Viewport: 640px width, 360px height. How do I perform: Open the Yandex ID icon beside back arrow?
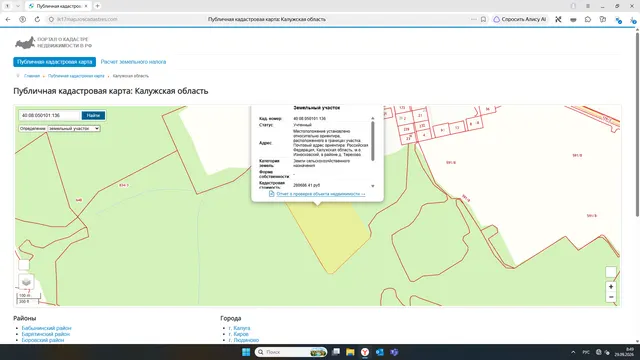coord(22,19)
